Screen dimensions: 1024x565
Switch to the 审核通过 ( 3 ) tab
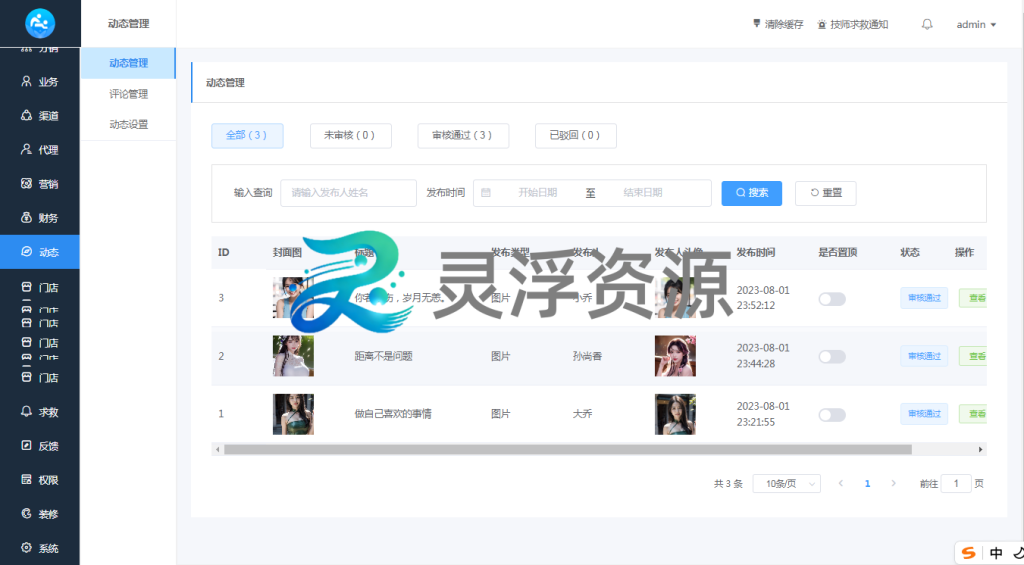462,135
